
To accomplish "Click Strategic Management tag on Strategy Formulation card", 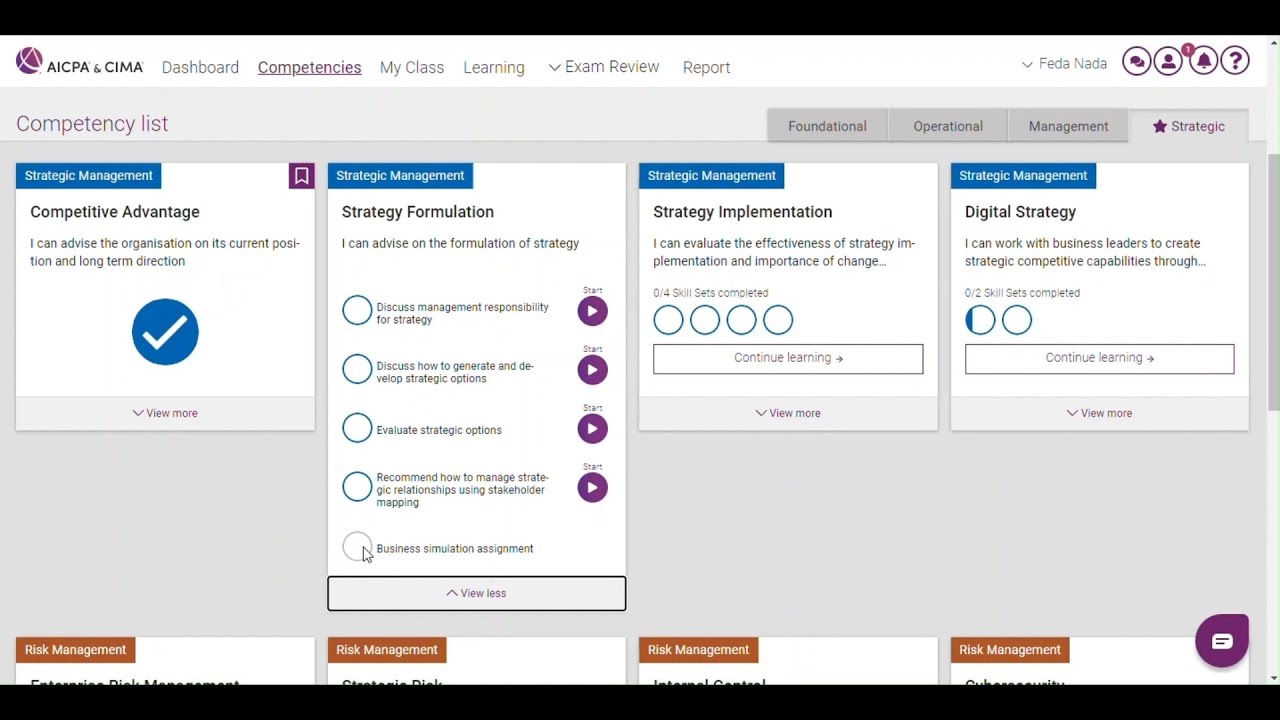I will point(400,176).
